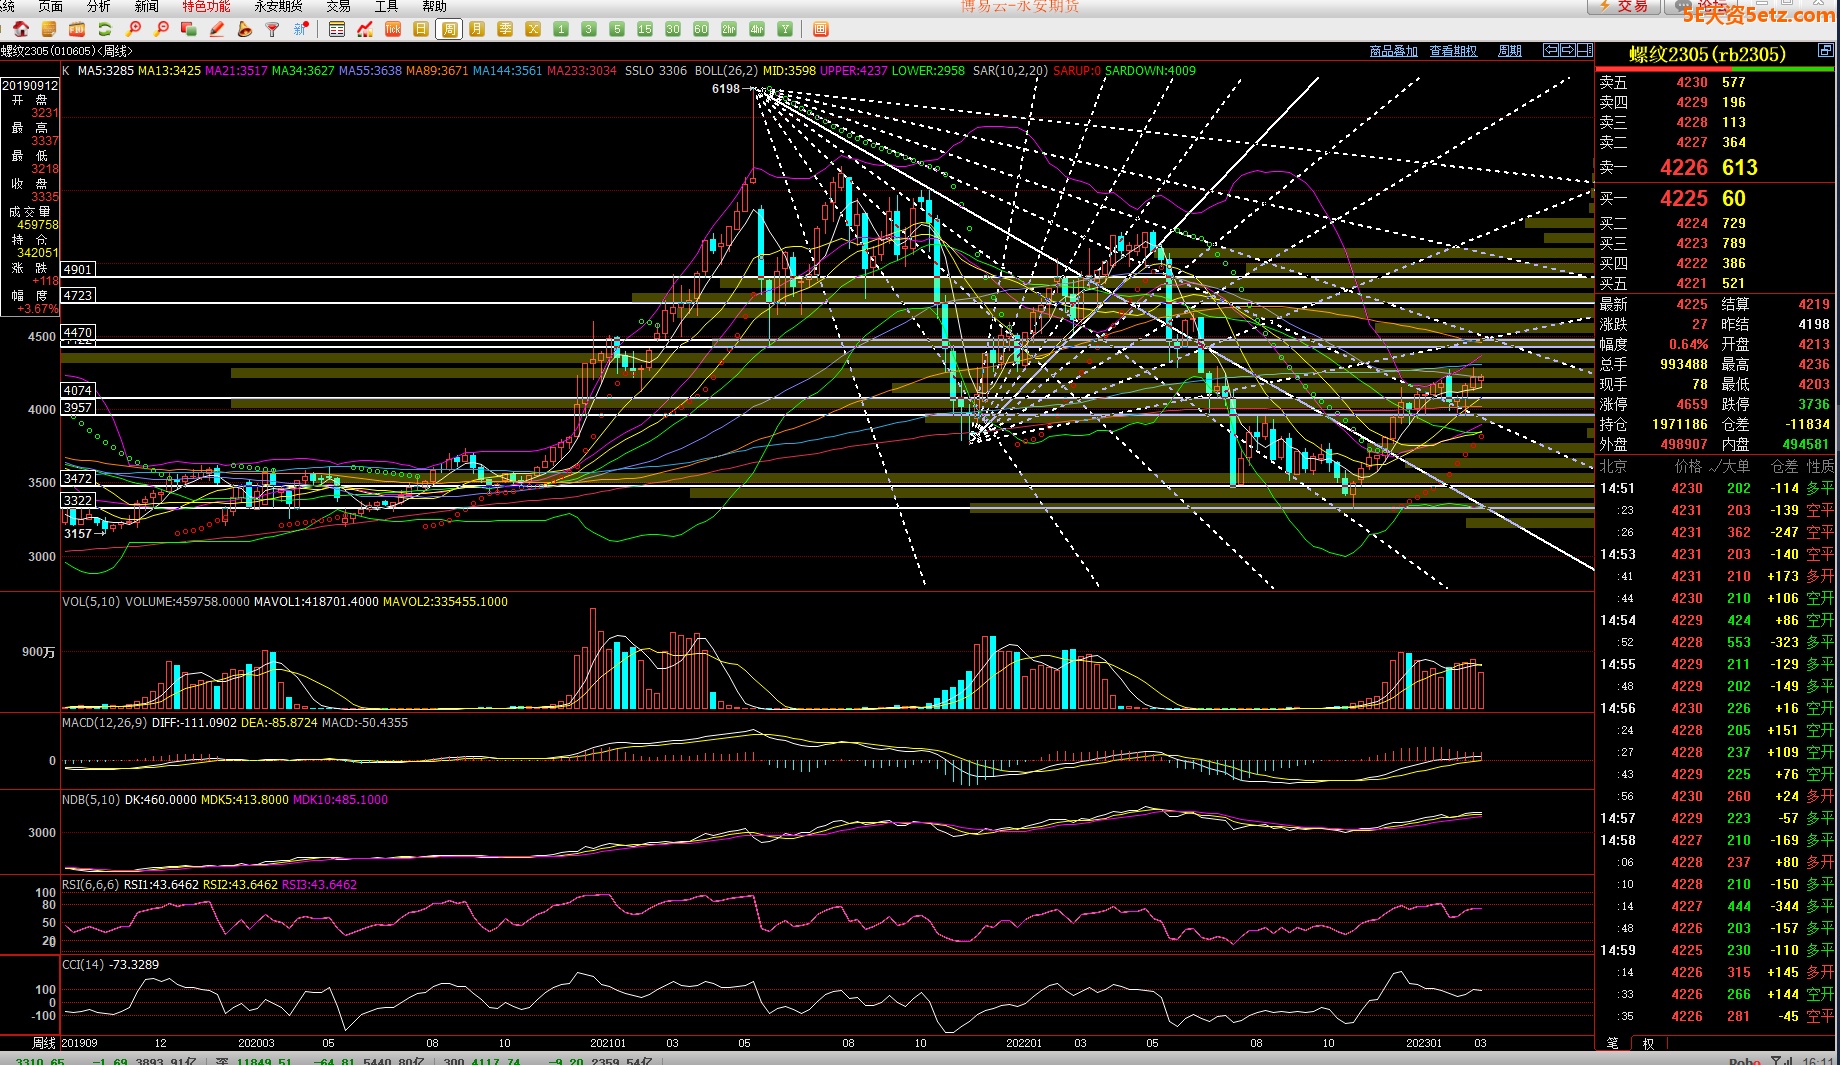Click the 4901 price level label
Screen dimensions: 1840x1065
pos(78,269)
